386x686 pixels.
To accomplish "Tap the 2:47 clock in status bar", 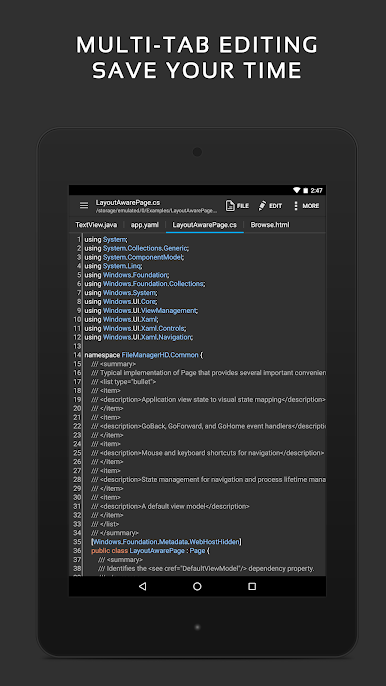I will tap(316, 190).
